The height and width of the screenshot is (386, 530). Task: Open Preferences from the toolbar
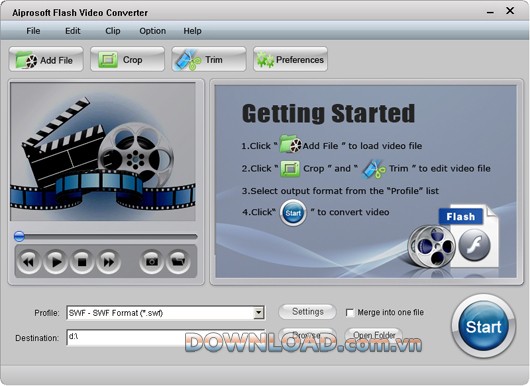(290, 59)
